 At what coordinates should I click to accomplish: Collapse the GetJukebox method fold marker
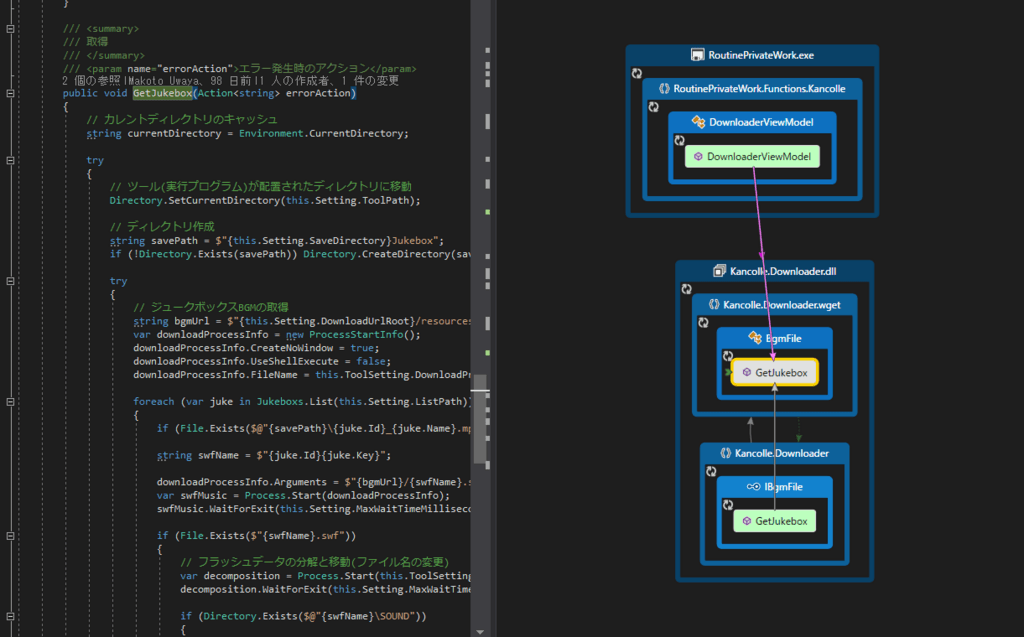tap(9, 93)
